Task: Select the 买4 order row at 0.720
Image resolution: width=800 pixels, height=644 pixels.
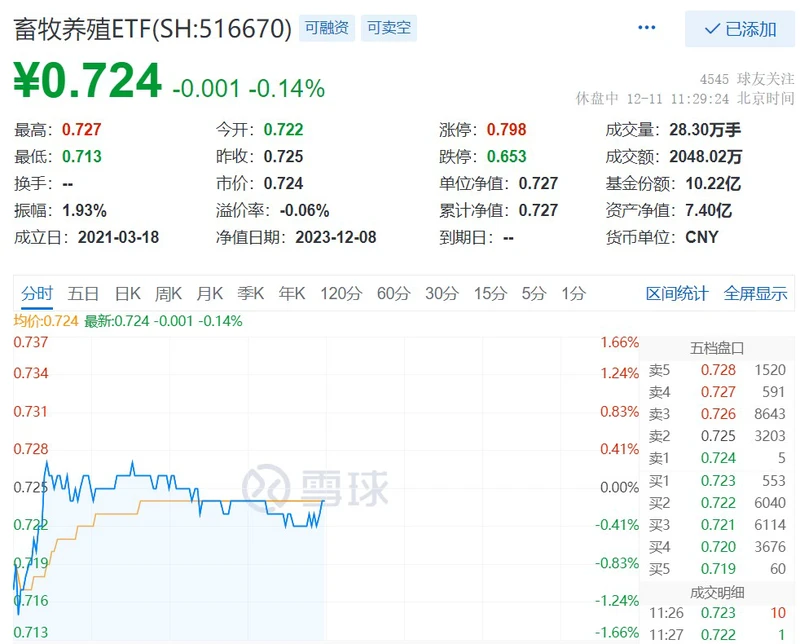Action: (x=717, y=547)
